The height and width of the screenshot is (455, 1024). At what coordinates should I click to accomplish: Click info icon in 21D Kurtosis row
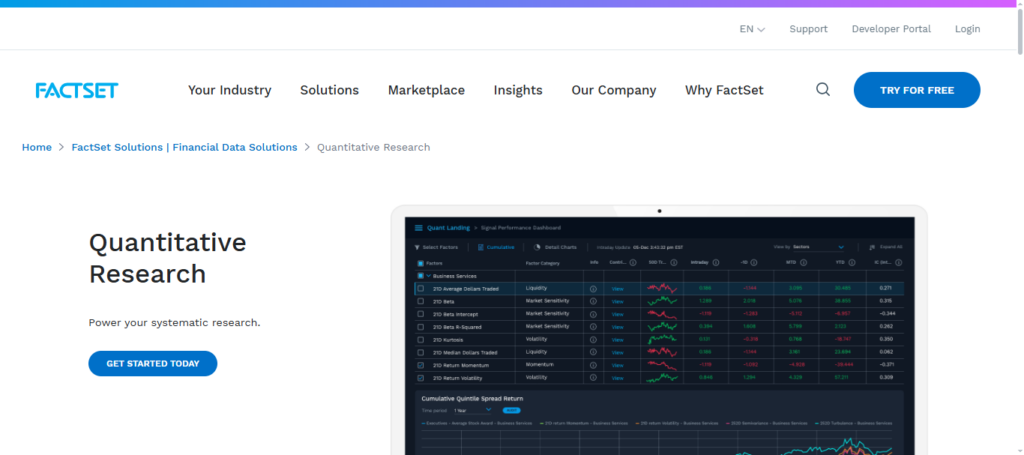593,339
